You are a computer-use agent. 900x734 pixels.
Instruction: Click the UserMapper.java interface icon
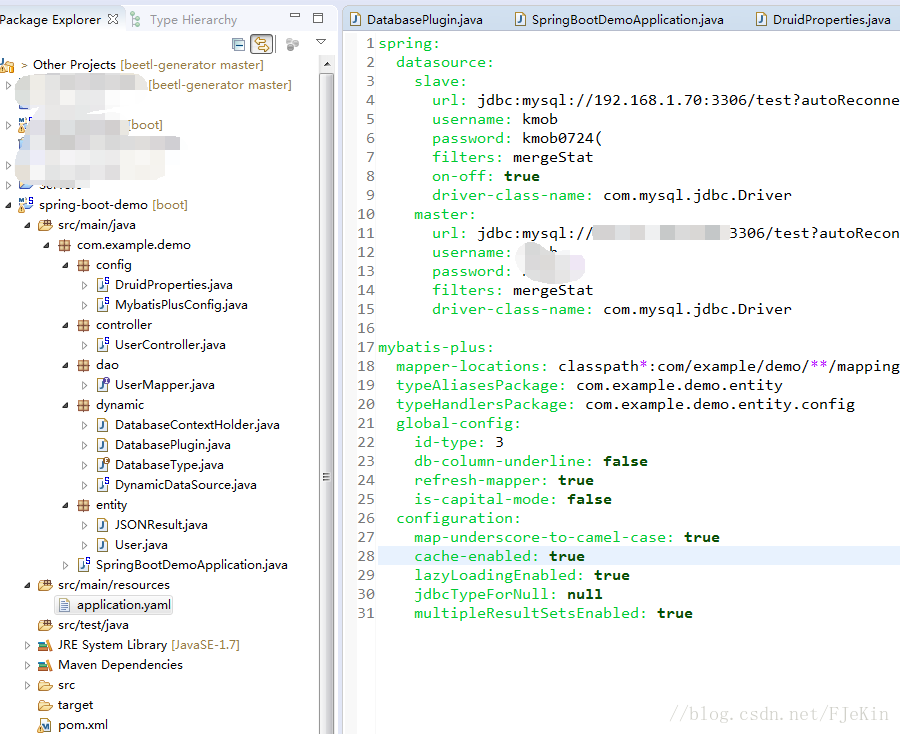pyautogui.click(x=103, y=385)
